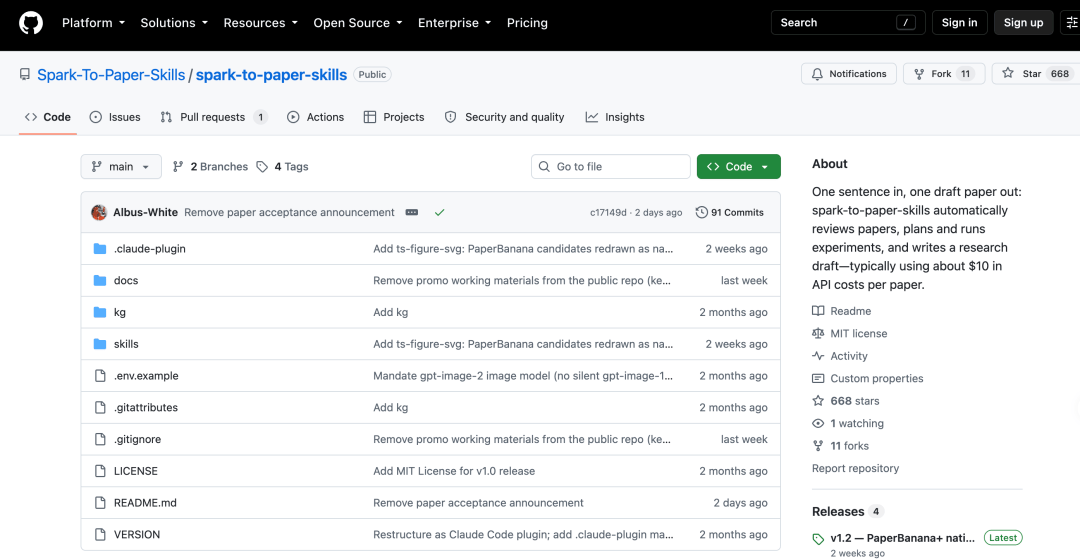Open the README.md file
The height and width of the screenshot is (560, 1080).
tap(145, 503)
